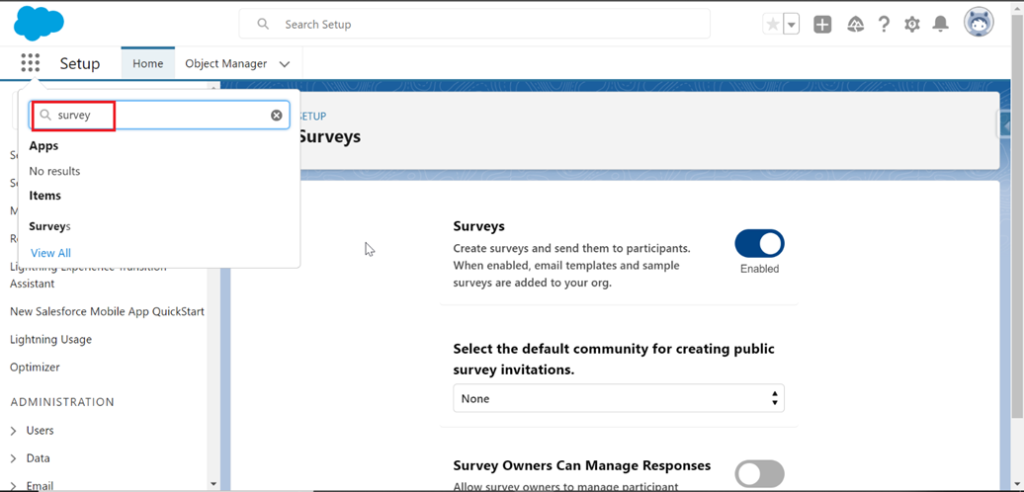The image size is (1024, 492).
Task: Click the sidebar scrollbar down arrow
Action: point(213,484)
